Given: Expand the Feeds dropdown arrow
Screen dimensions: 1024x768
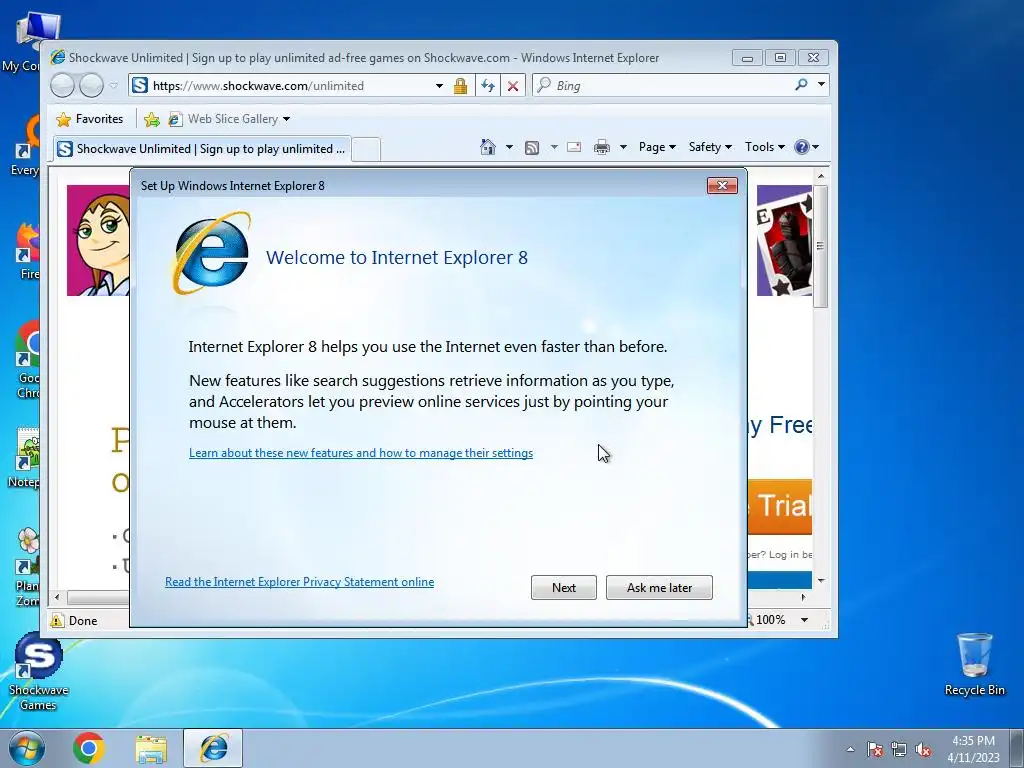Looking at the screenshot, I should coord(554,147).
